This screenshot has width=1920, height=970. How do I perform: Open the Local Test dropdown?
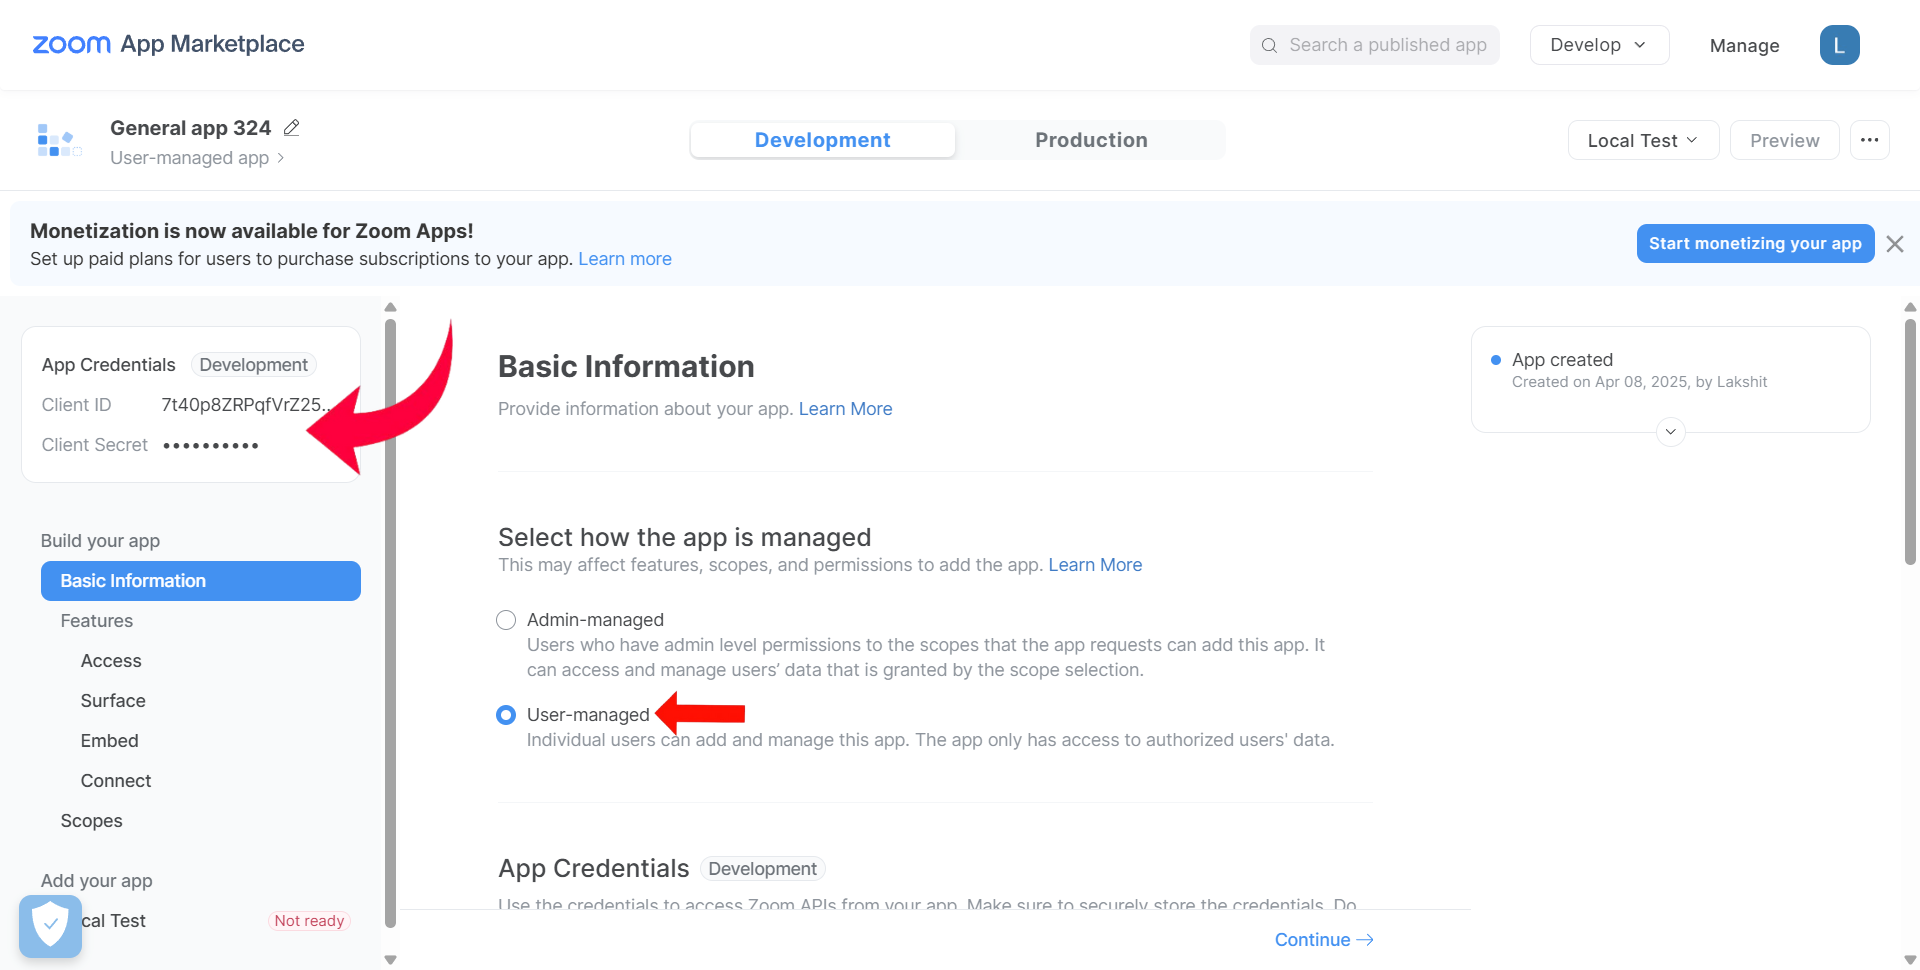tap(1643, 140)
